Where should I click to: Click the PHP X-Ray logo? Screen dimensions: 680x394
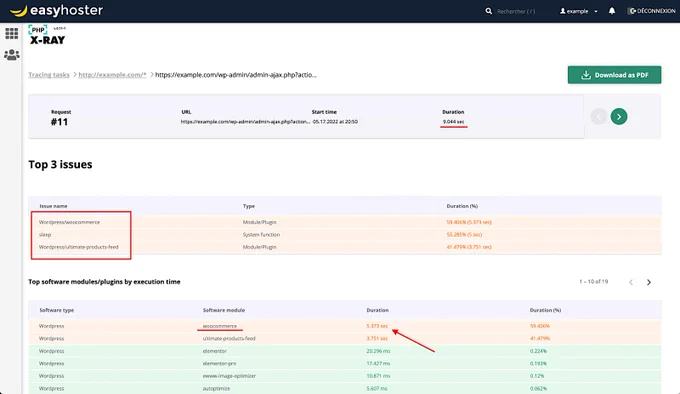[x=47, y=35]
